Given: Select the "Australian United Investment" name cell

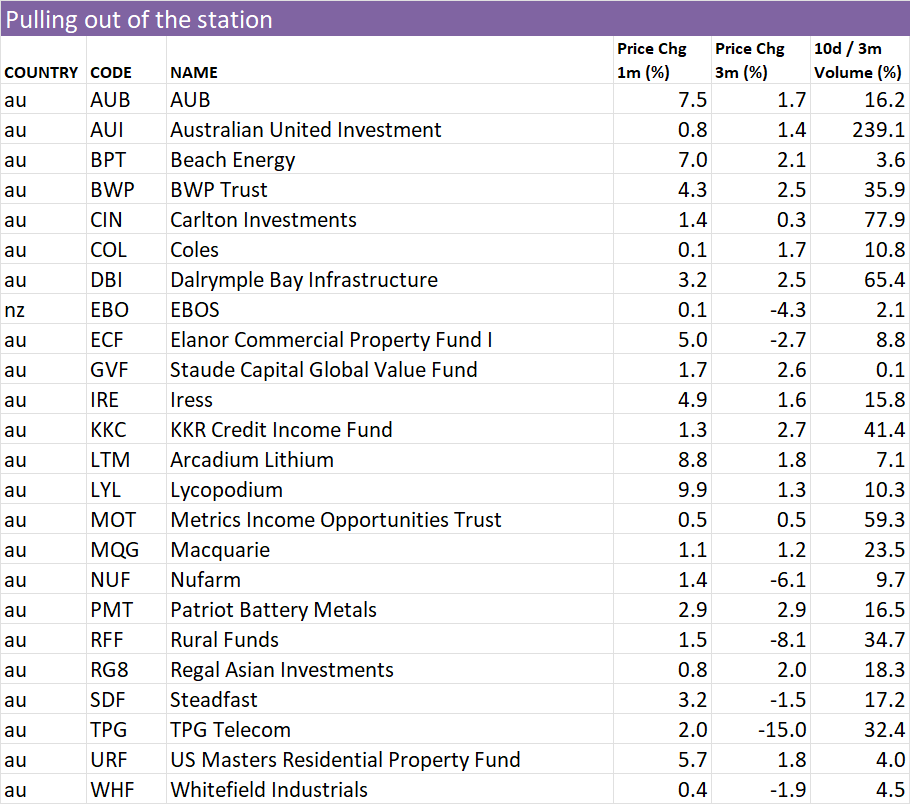Looking at the screenshot, I should (306, 129).
